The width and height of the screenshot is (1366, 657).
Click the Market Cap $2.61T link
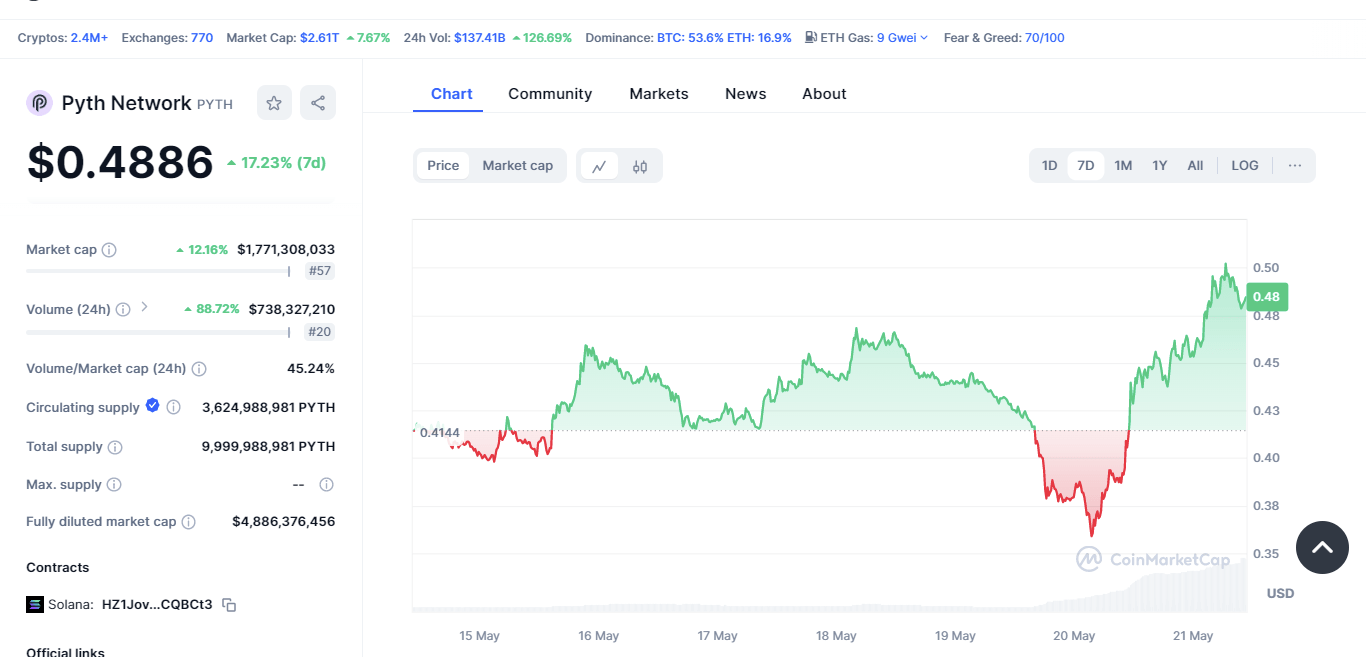[x=318, y=38]
